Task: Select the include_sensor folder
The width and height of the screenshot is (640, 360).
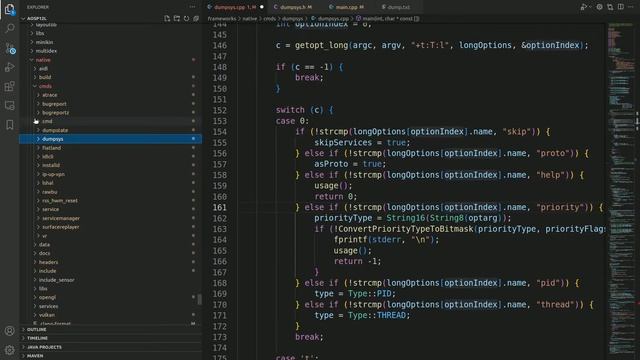Action: (110, 280)
